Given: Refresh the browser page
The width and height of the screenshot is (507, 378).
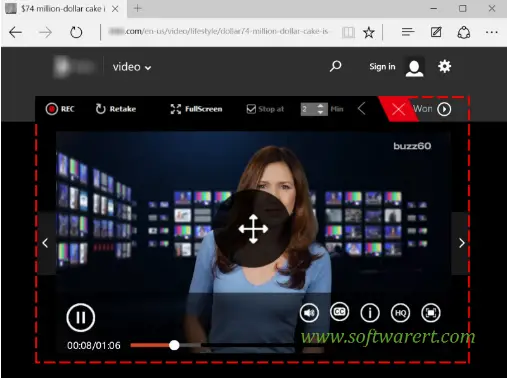Looking at the screenshot, I should [x=76, y=32].
